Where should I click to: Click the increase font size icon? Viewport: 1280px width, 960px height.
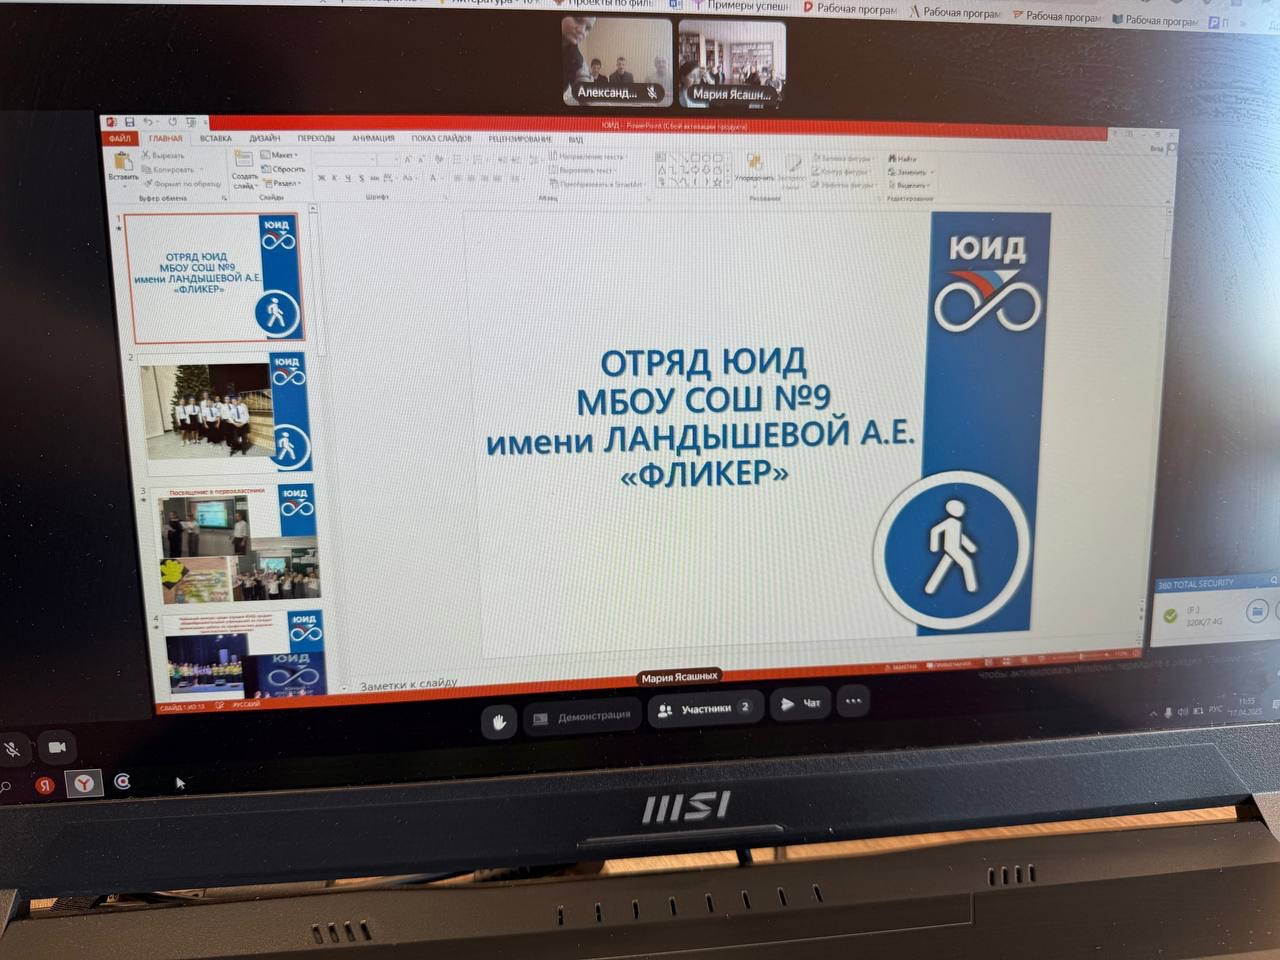(409, 159)
